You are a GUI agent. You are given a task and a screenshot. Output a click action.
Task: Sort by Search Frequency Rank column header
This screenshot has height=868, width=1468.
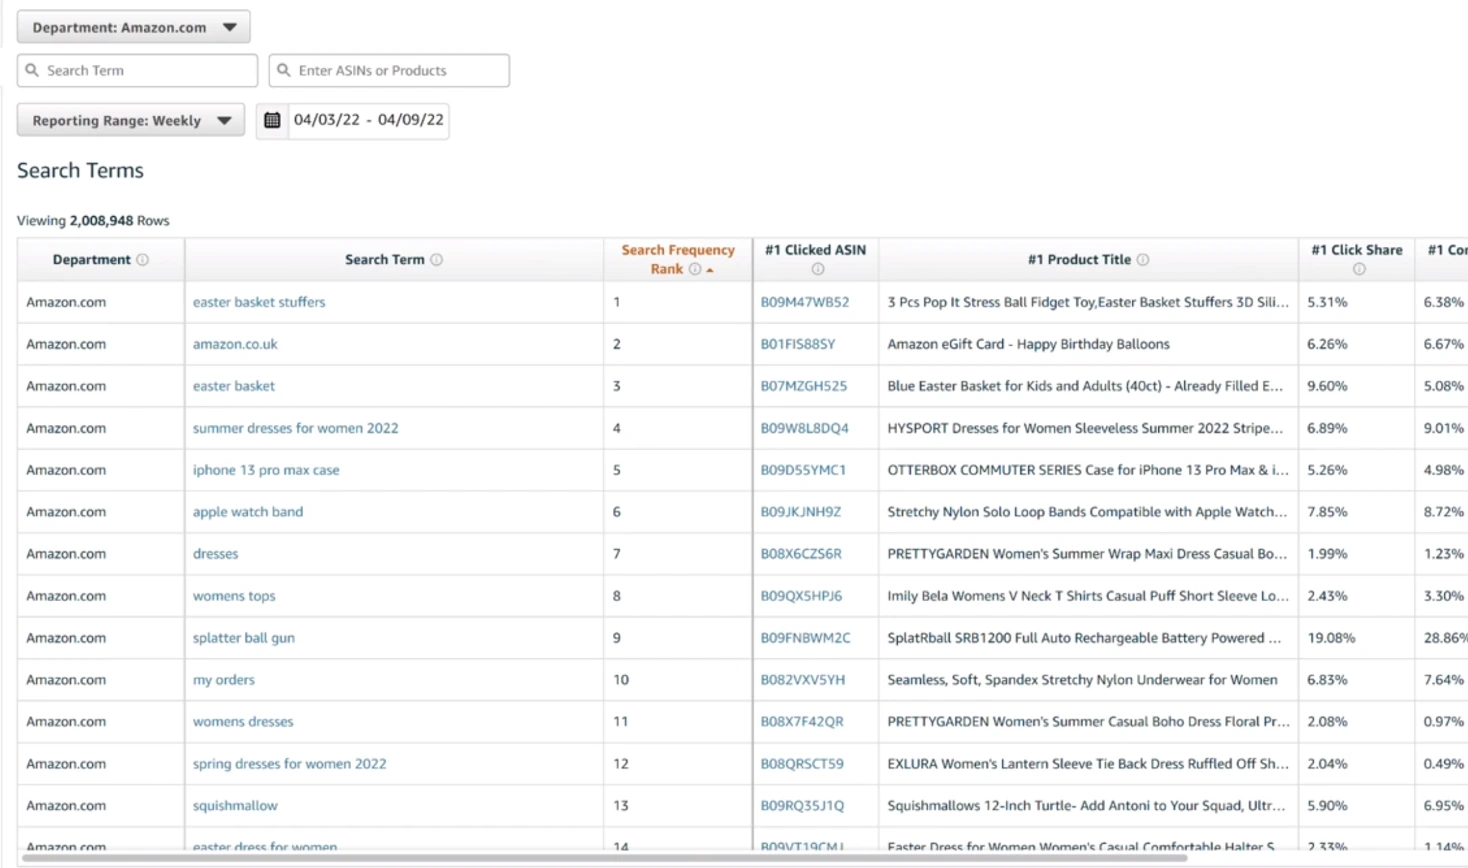coord(677,251)
